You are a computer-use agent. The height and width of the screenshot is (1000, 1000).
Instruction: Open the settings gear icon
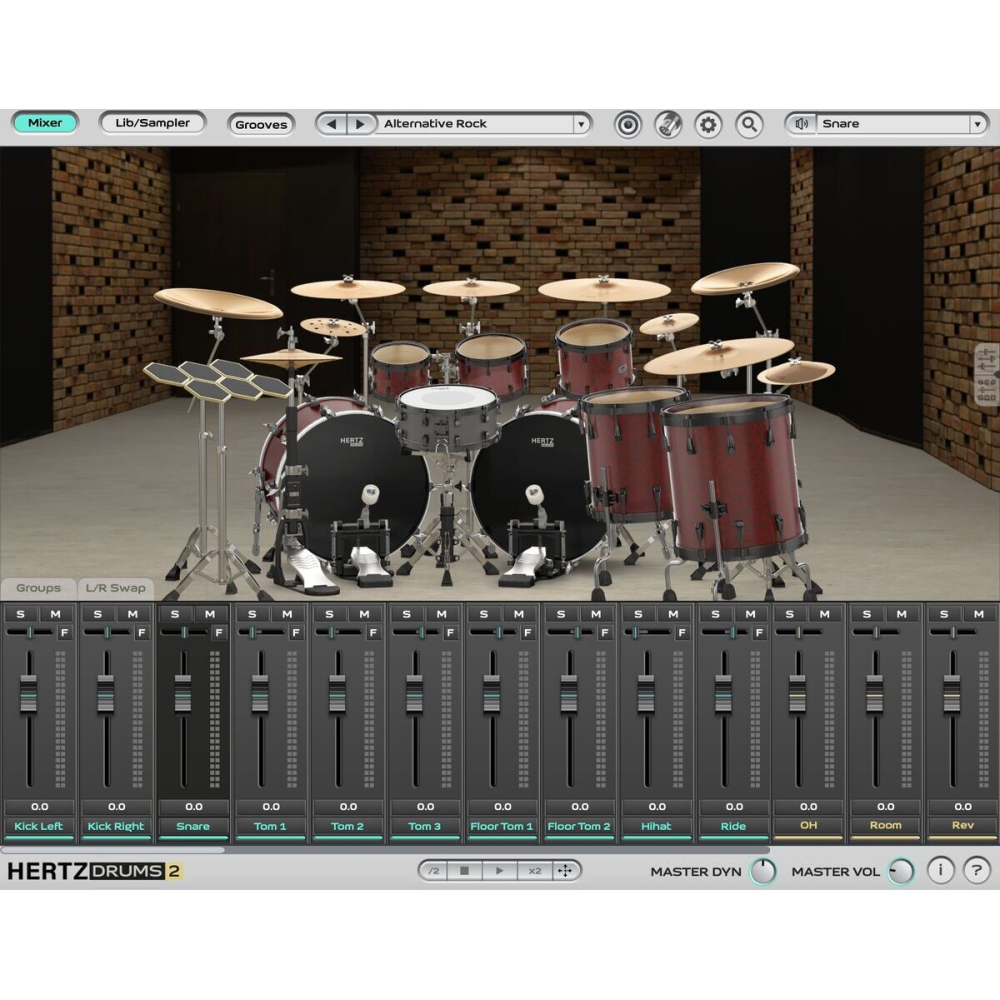[x=708, y=125]
